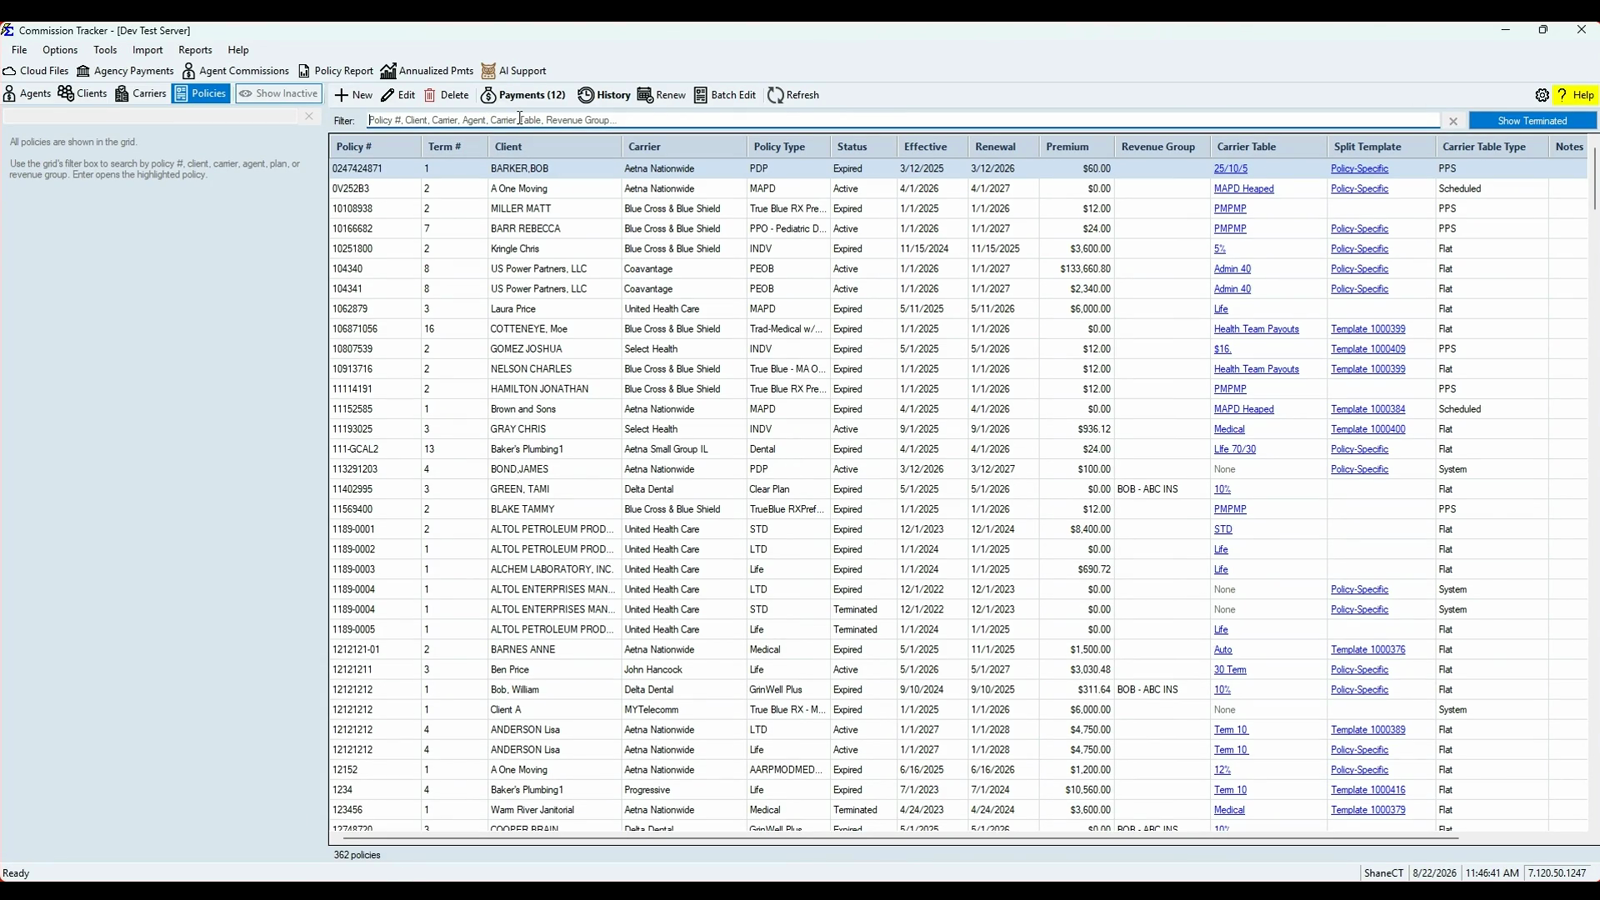Open Cloud Files from the toolbar
The width and height of the screenshot is (1600, 900).
pyautogui.click(x=36, y=71)
